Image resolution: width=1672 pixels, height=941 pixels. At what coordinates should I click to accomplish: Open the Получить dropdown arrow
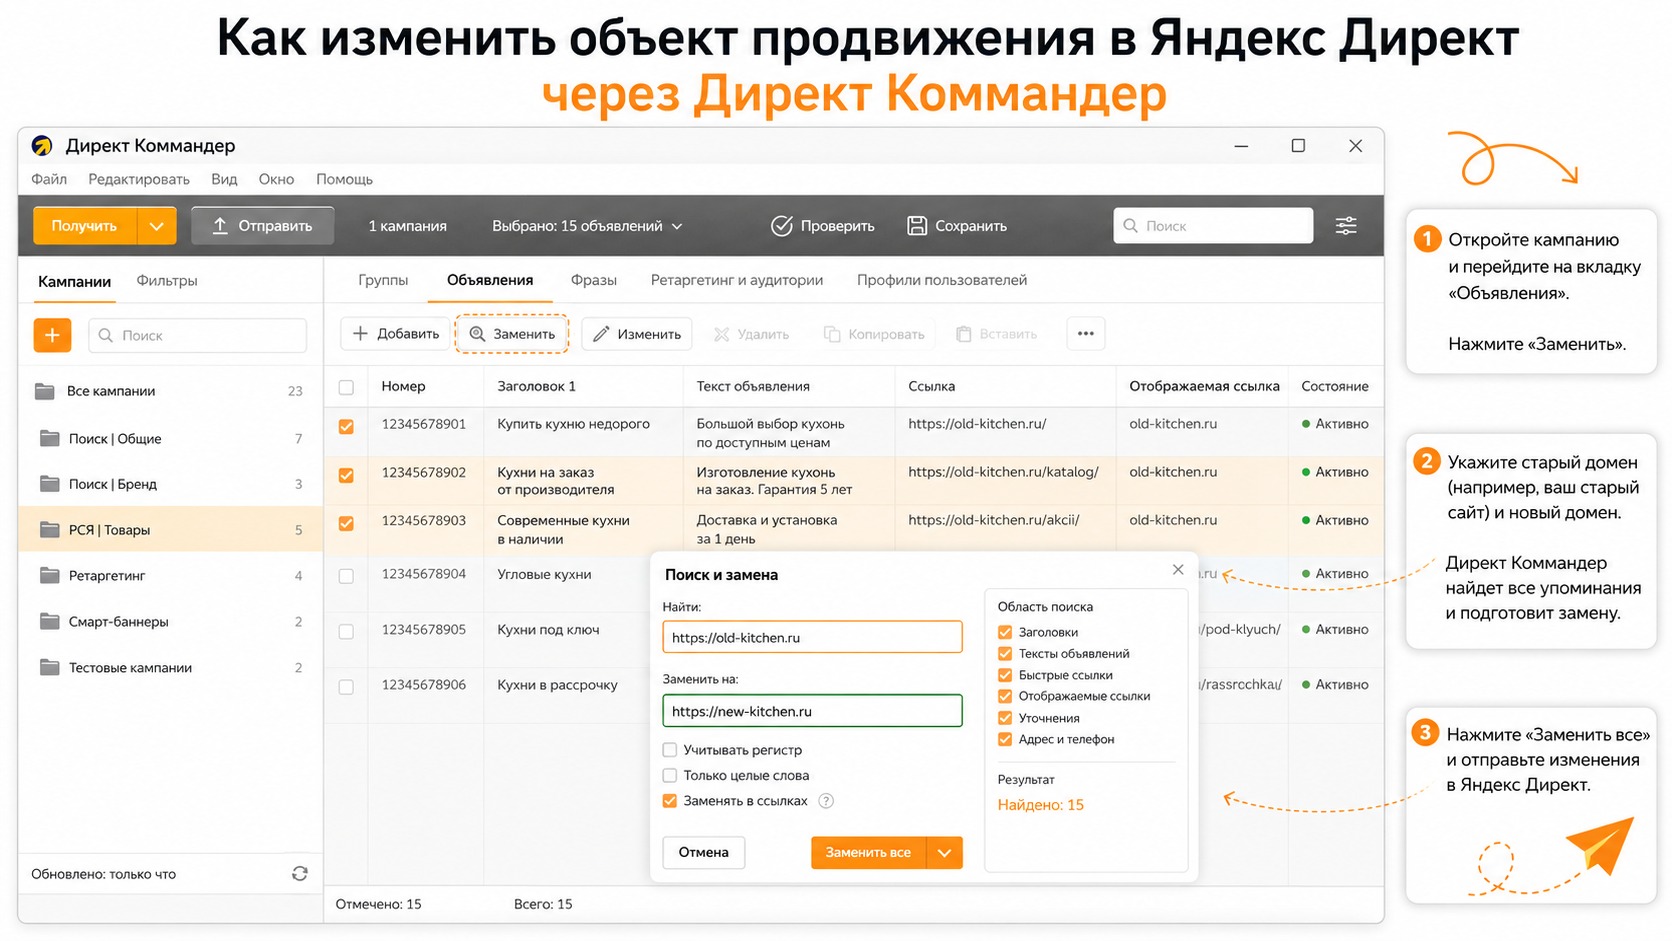click(157, 226)
